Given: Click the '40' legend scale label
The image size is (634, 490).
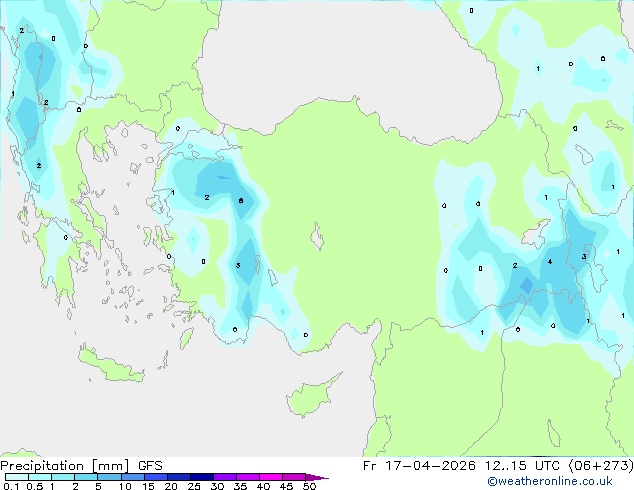Looking at the screenshot, I should coord(263,486).
